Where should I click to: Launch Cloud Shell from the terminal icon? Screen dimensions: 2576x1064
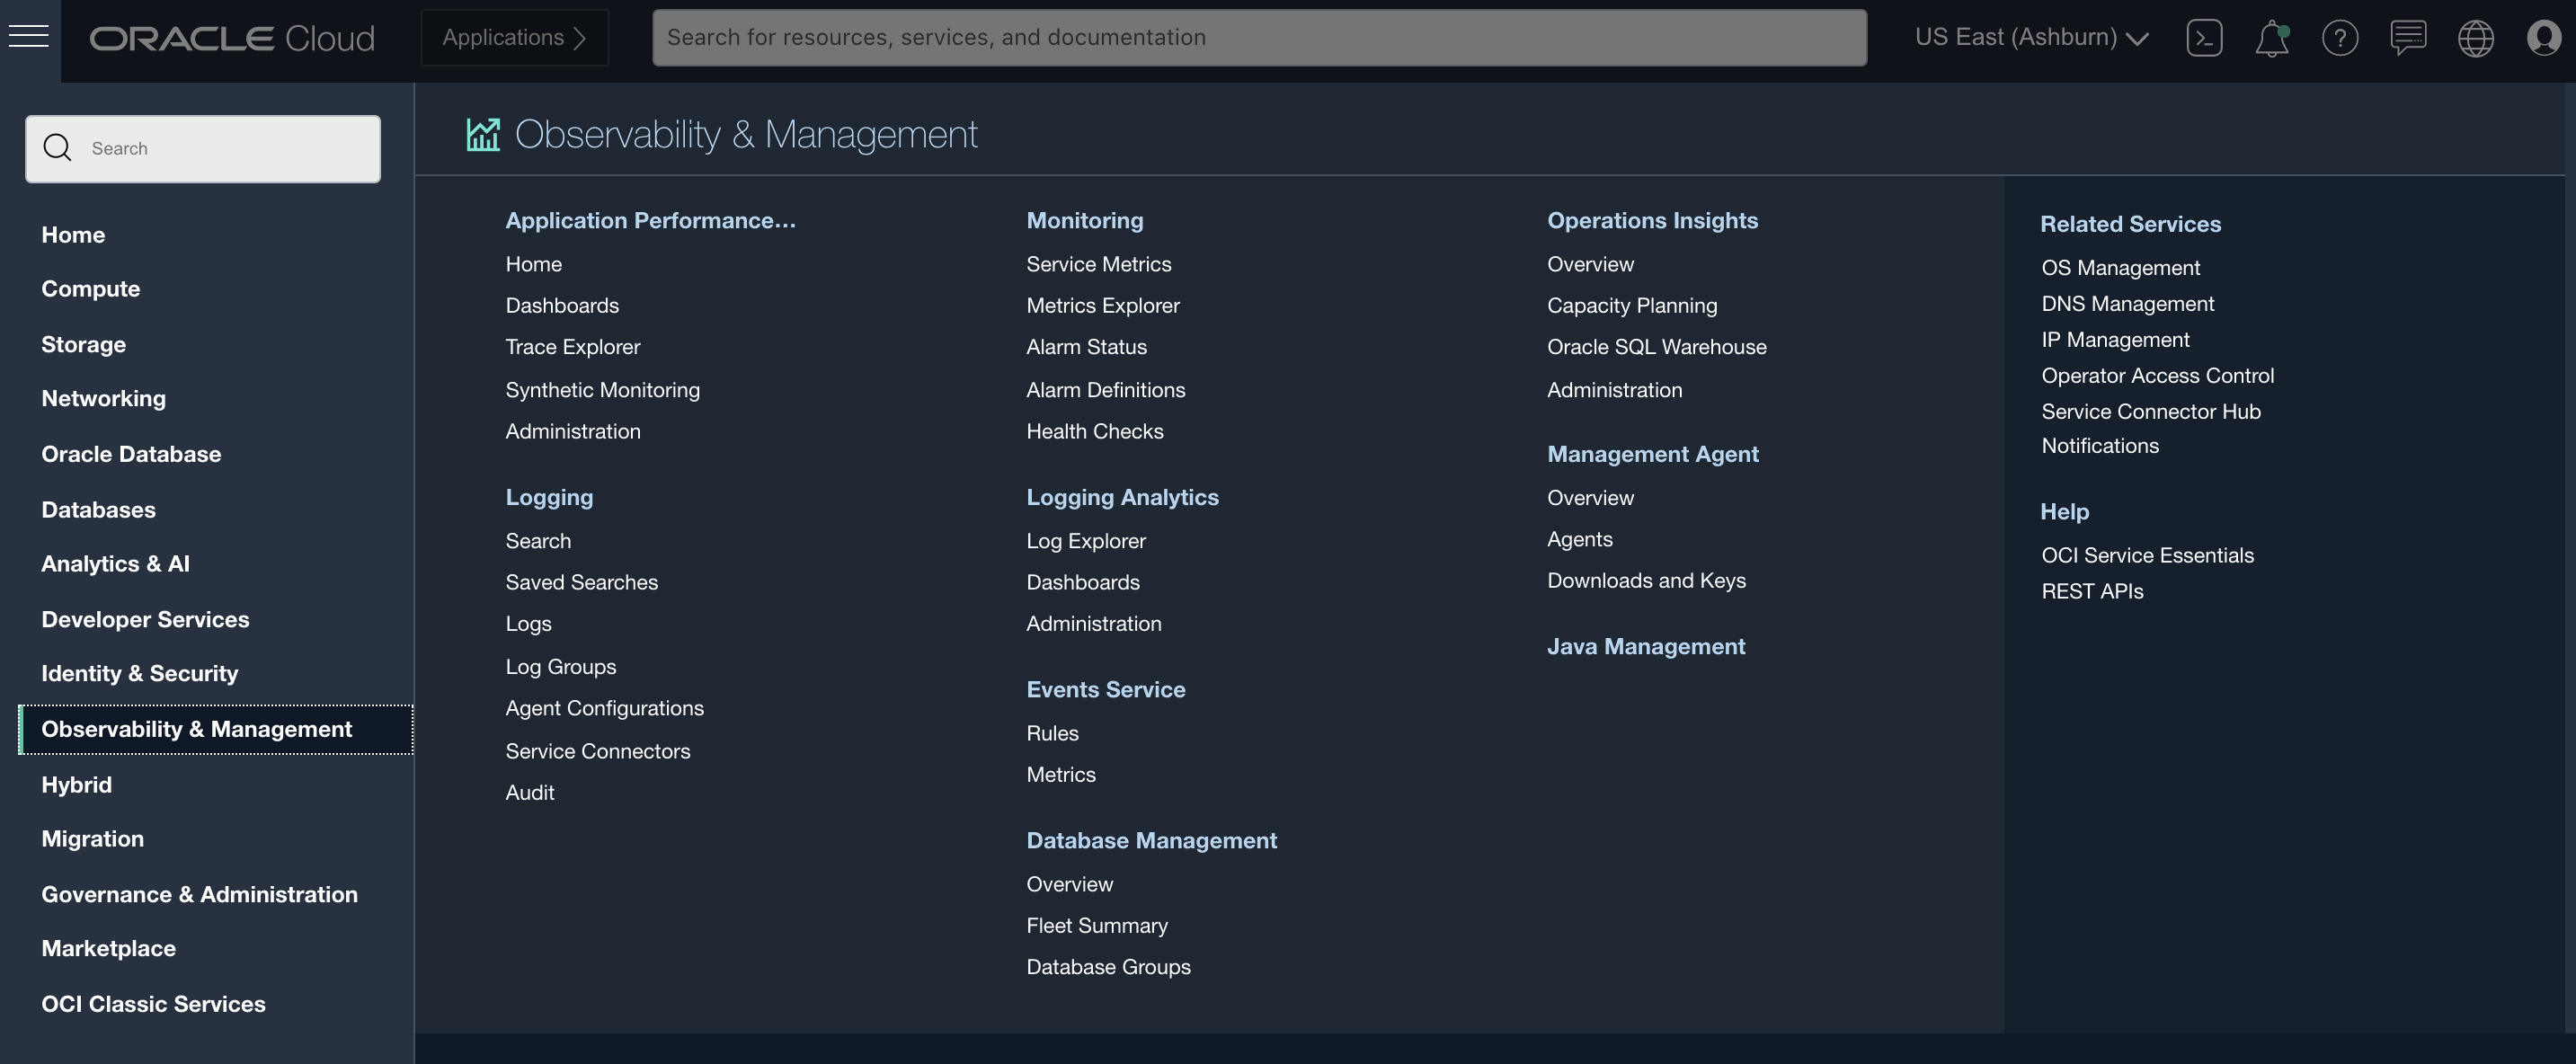[x=2204, y=37]
